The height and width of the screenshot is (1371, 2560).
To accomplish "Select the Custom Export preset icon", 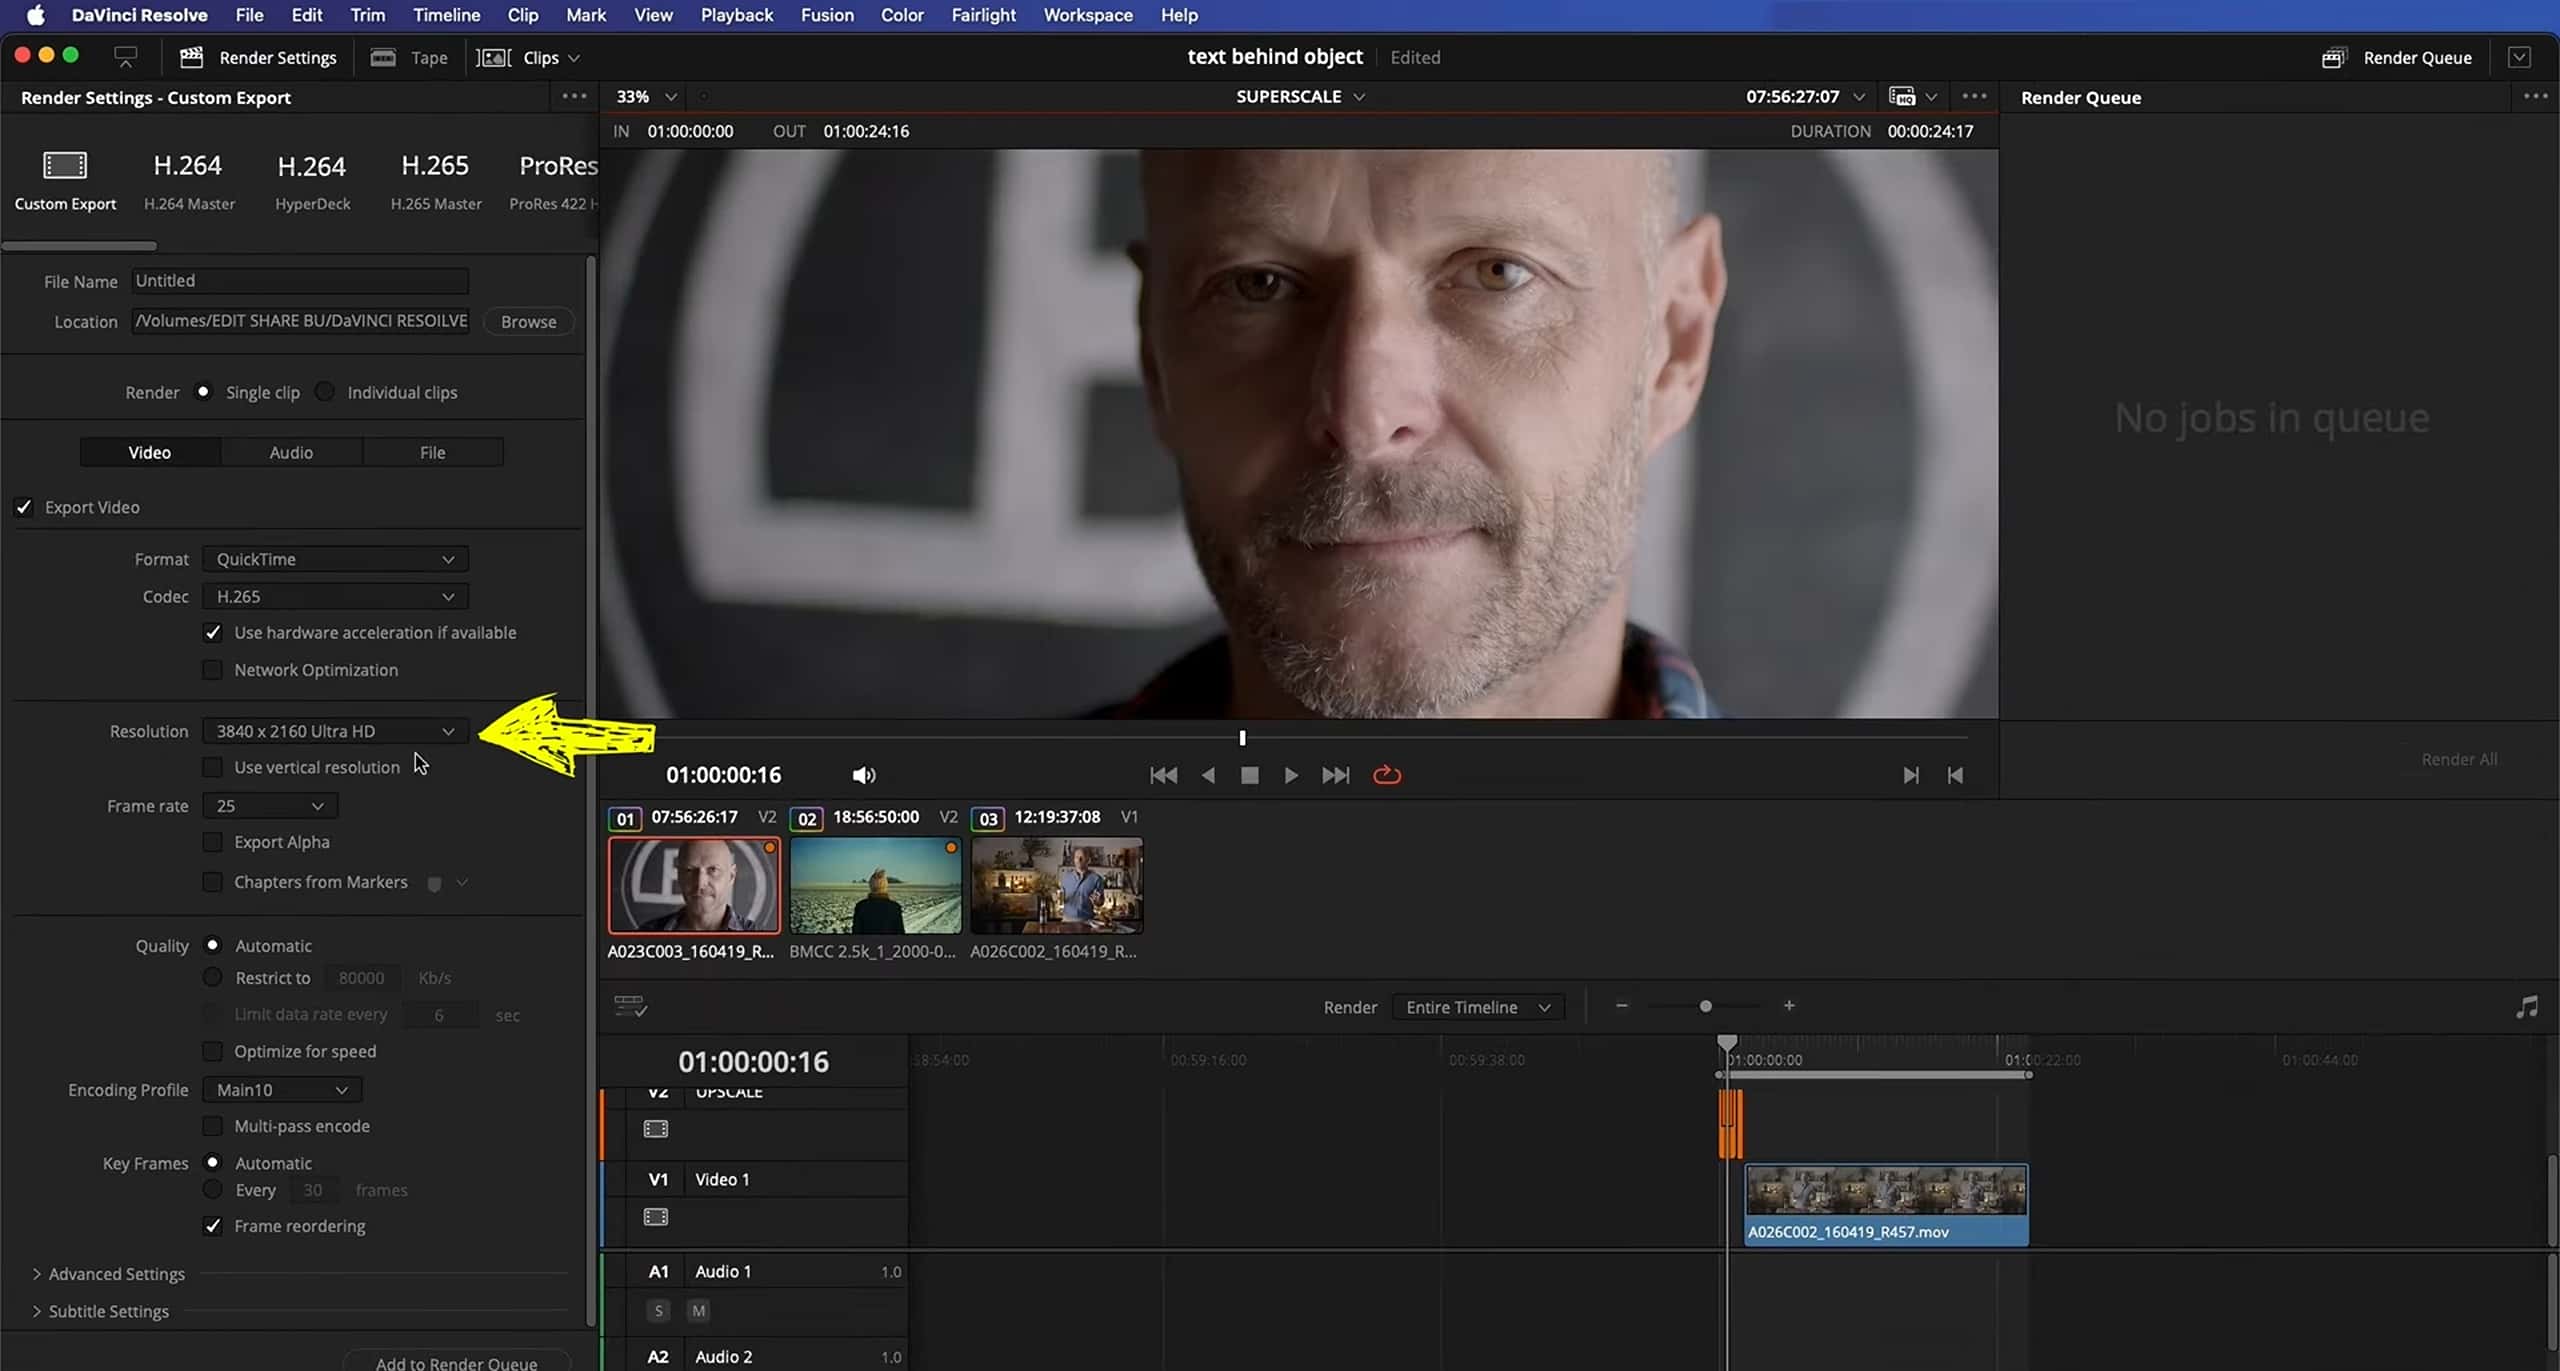I will pyautogui.click(x=65, y=165).
